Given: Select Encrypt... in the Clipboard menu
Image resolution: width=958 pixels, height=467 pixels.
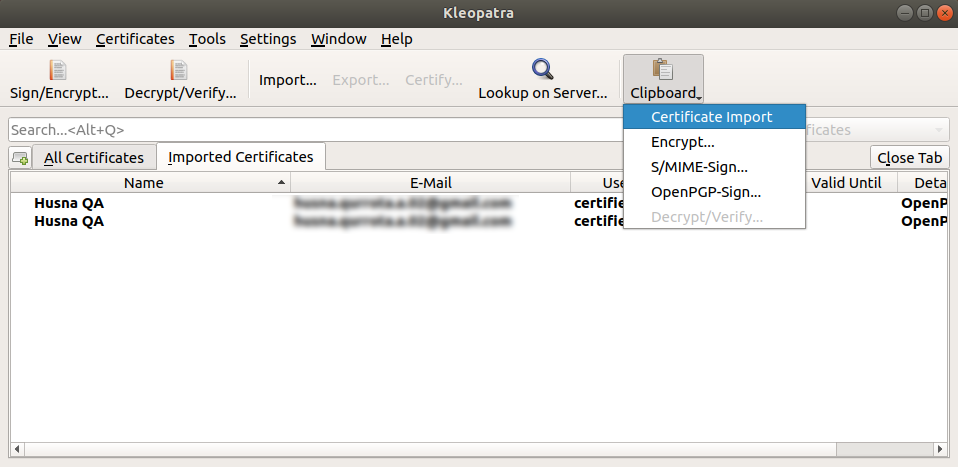Looking at the screenshot, I should tap(714, 142).
